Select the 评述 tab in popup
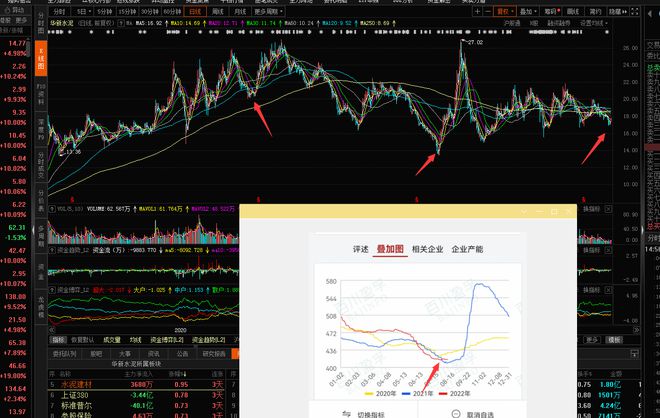 (x=361, y=249)
